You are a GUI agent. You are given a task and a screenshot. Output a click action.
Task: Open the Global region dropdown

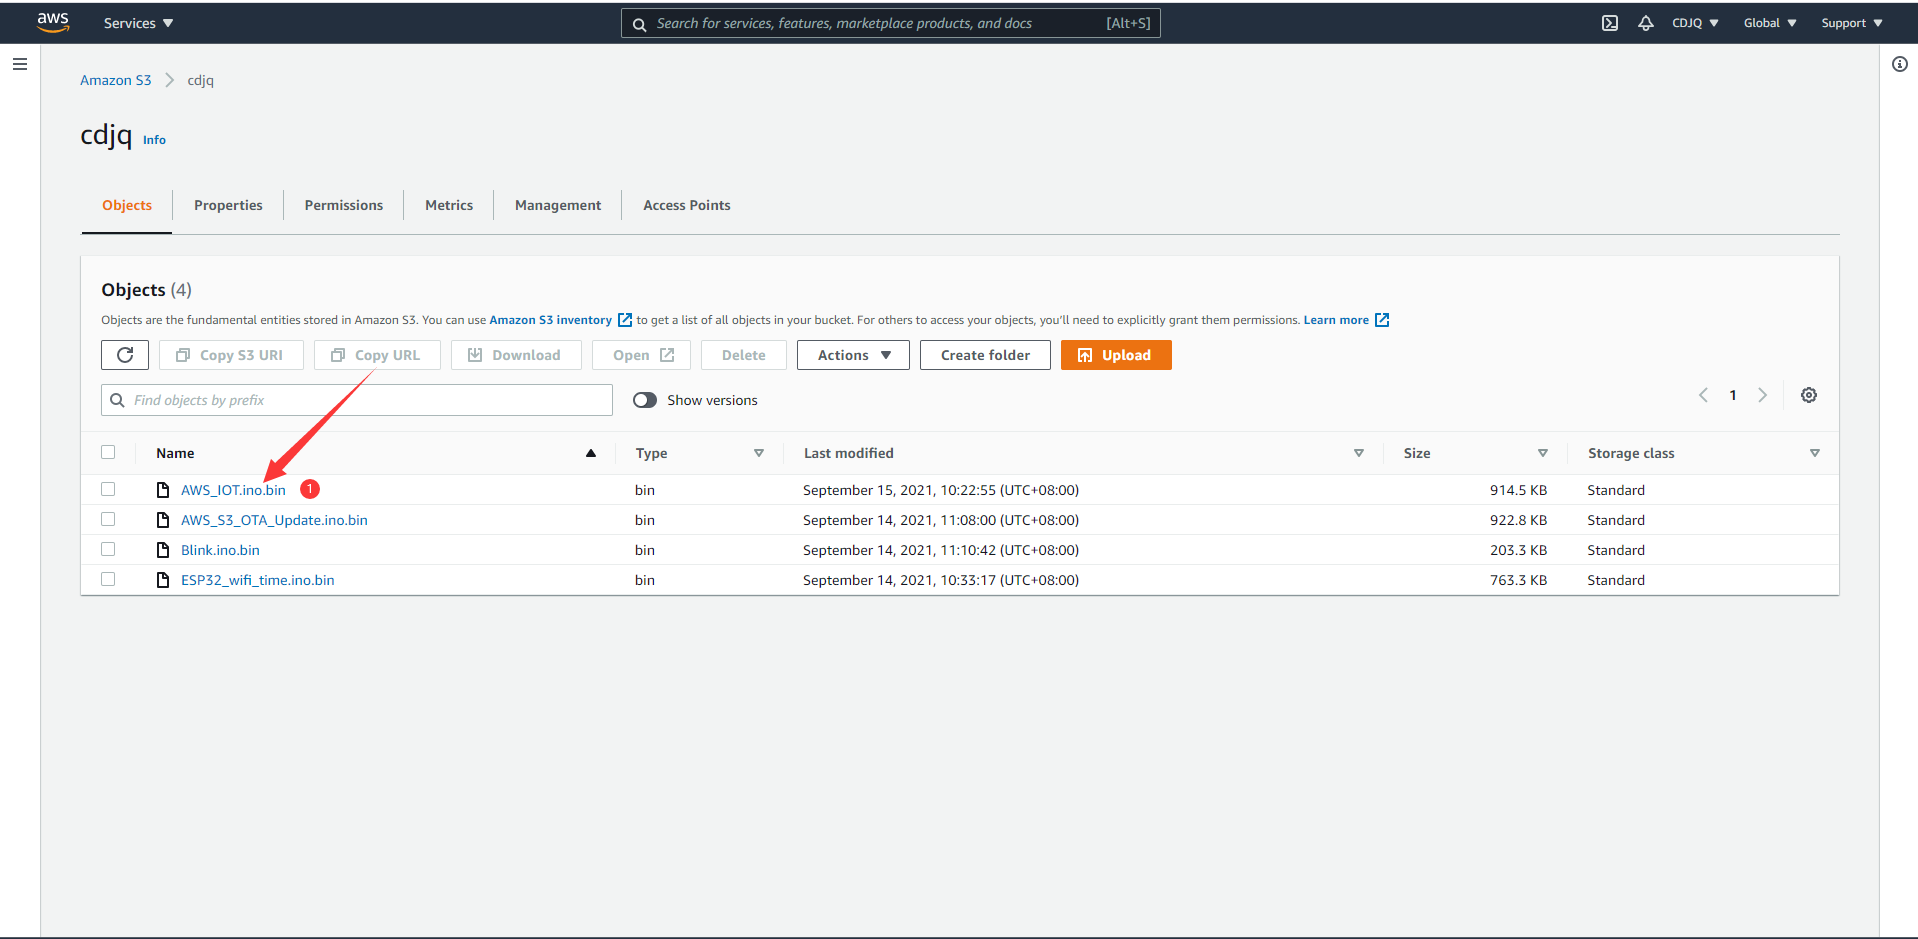(1770, 23)
